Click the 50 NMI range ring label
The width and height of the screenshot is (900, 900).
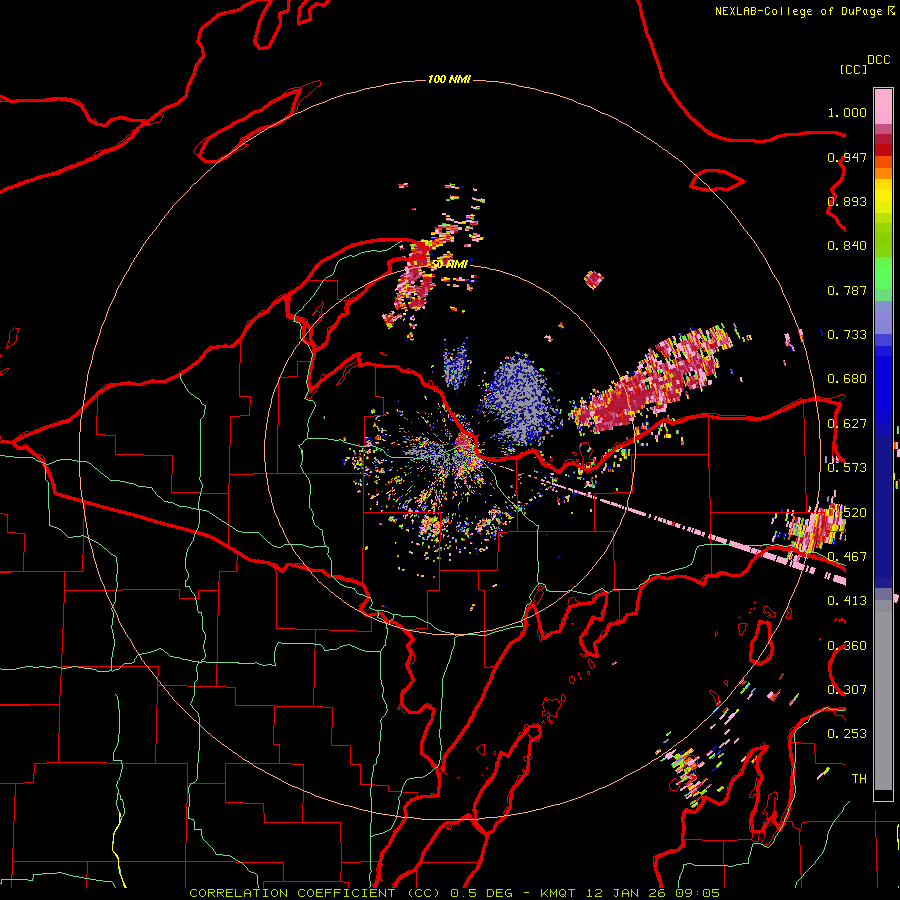point(449,264)
